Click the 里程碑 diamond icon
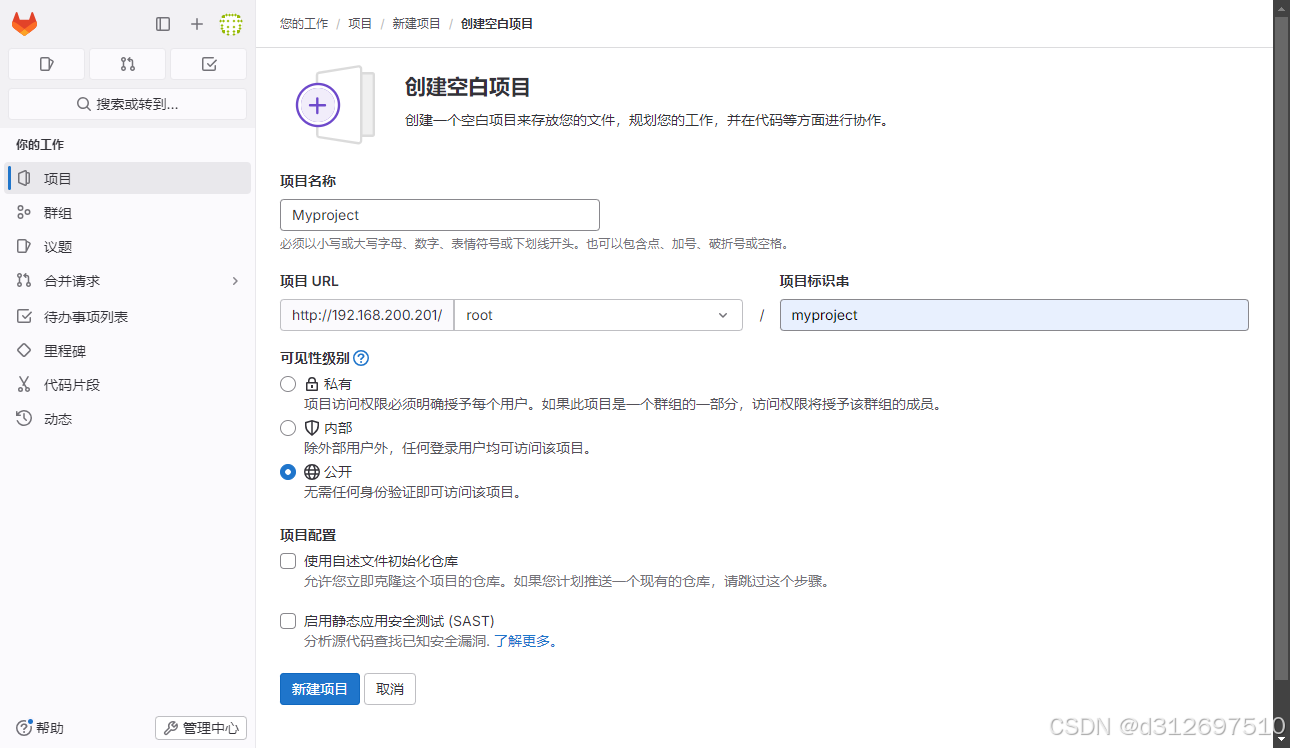The height and width of the screenshot is (748, 1290). tap(24, 350)
